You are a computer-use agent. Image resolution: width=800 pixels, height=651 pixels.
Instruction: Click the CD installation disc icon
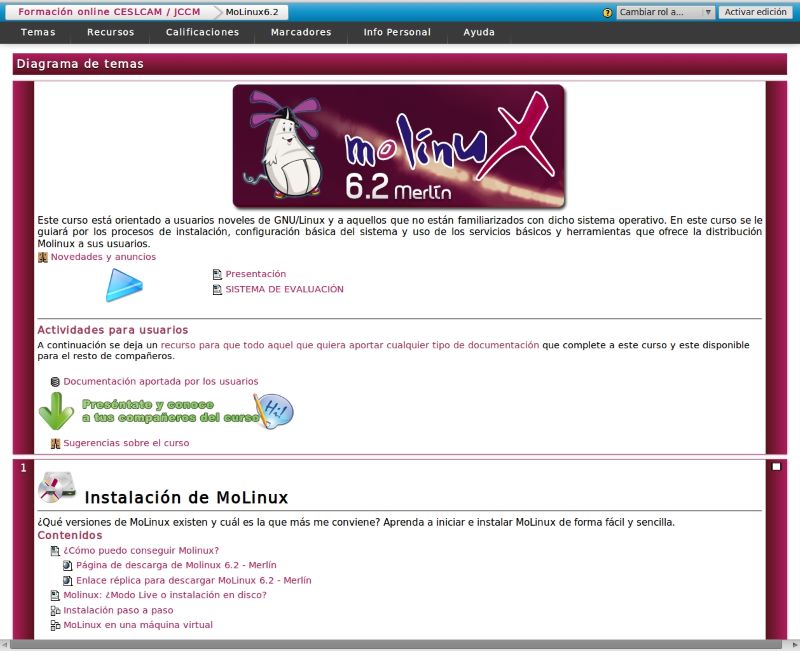click(57, 487)
